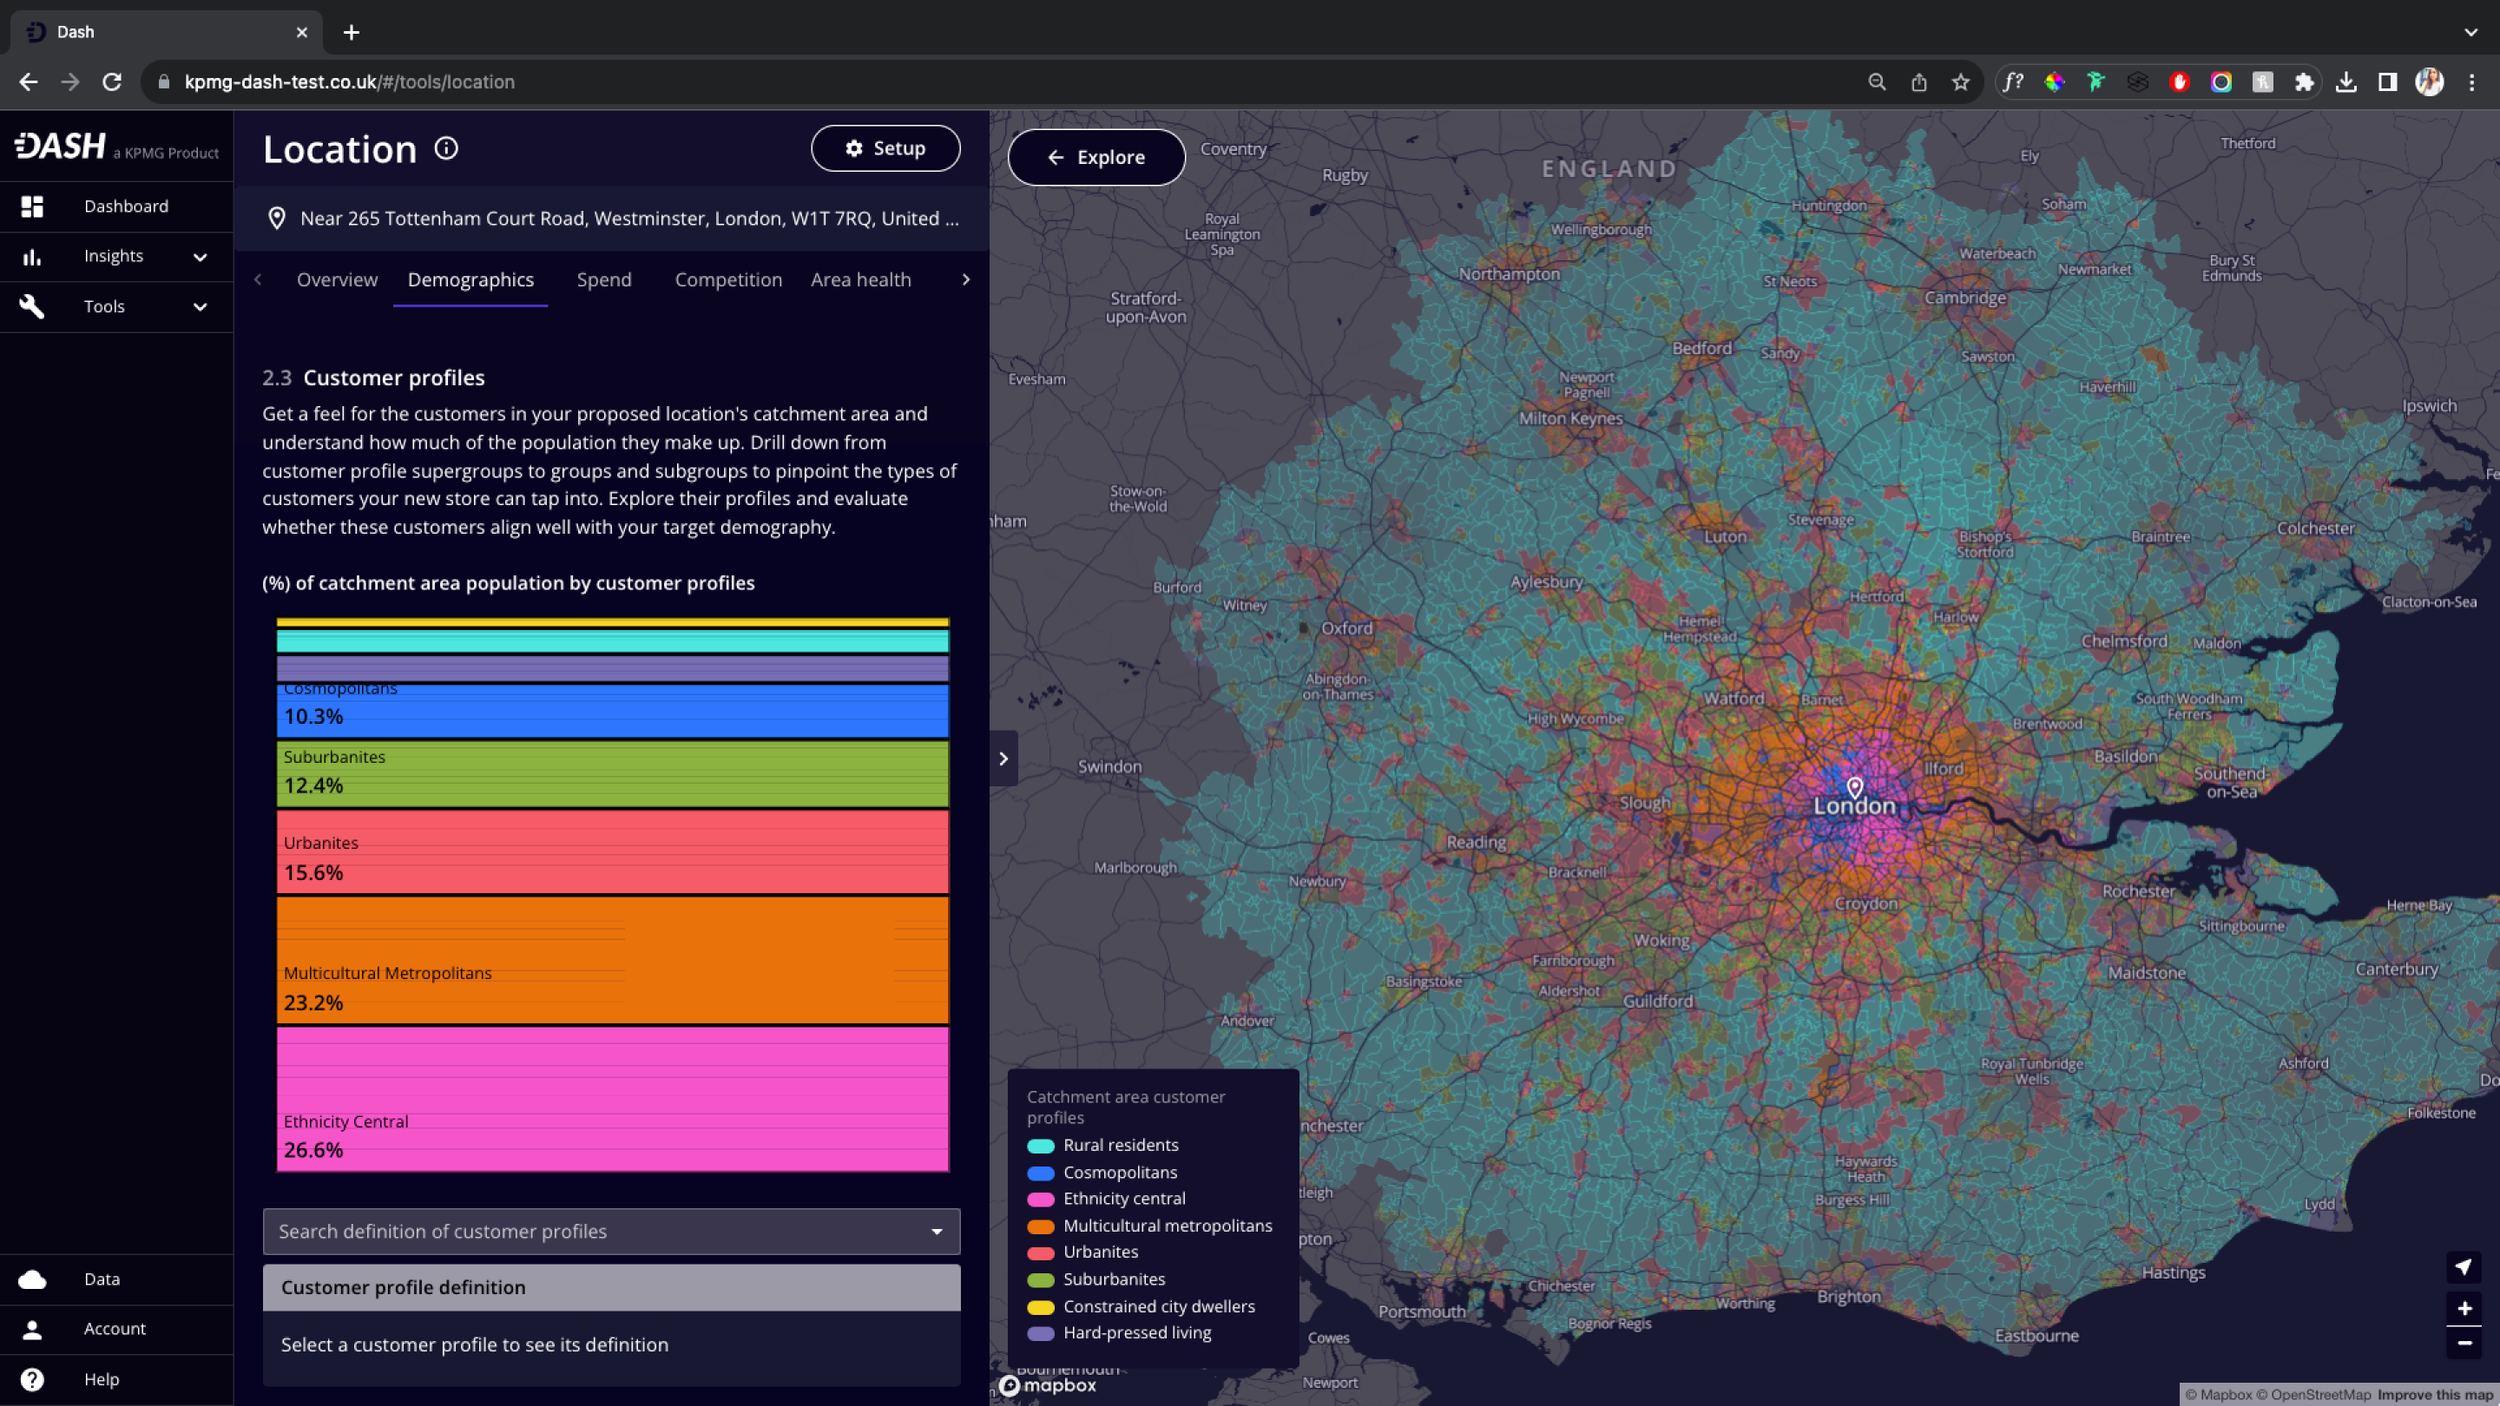Click the Setup button
The height and width of the screenshot is (1406, 2500).
[x=885, y=148]
